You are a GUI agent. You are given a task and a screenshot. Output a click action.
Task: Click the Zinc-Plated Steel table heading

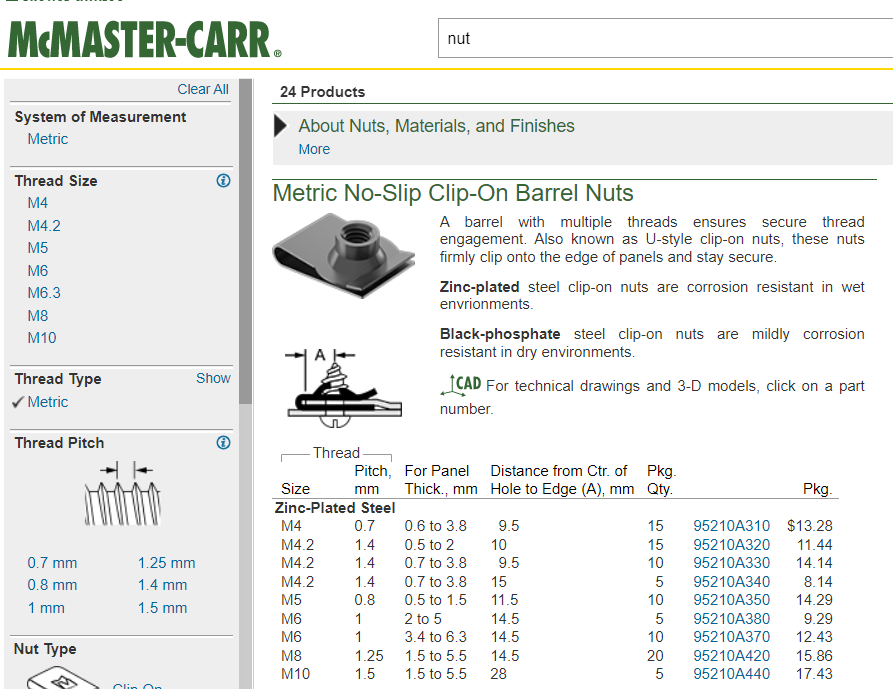(x=335, y=507)
